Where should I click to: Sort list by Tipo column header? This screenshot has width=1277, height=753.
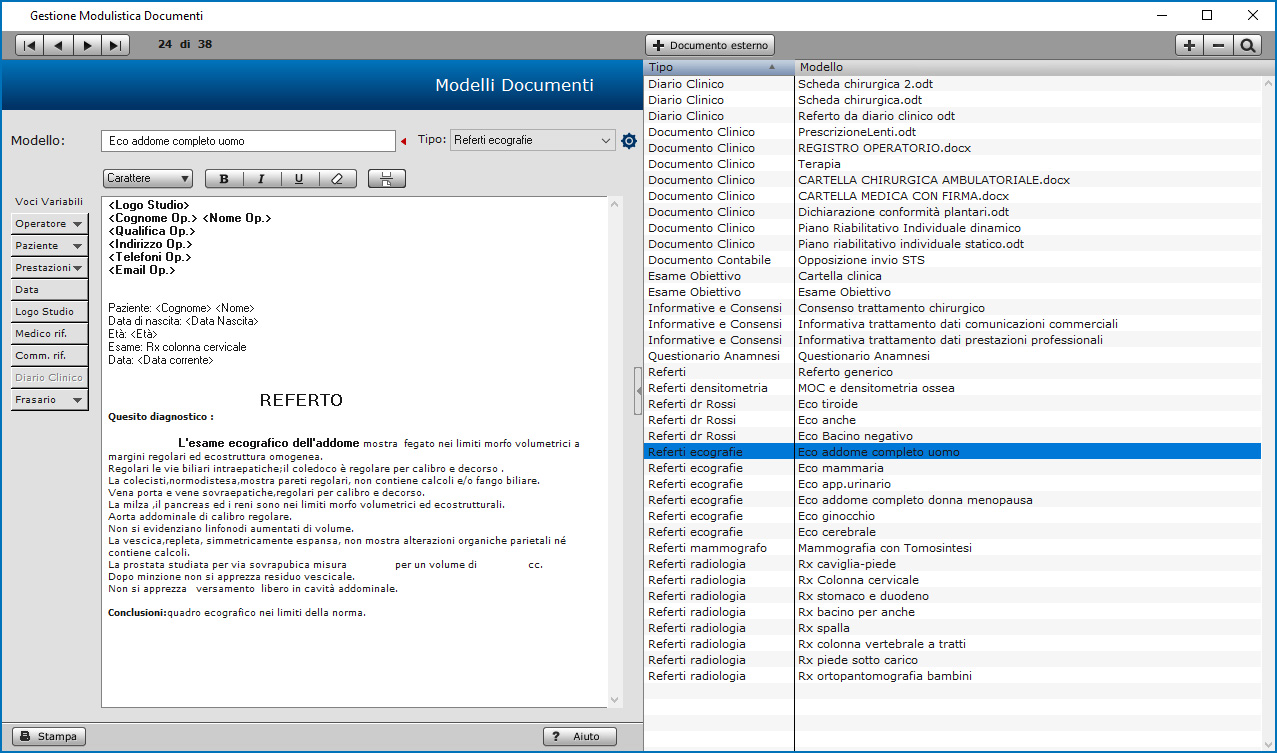coord(718,67)
